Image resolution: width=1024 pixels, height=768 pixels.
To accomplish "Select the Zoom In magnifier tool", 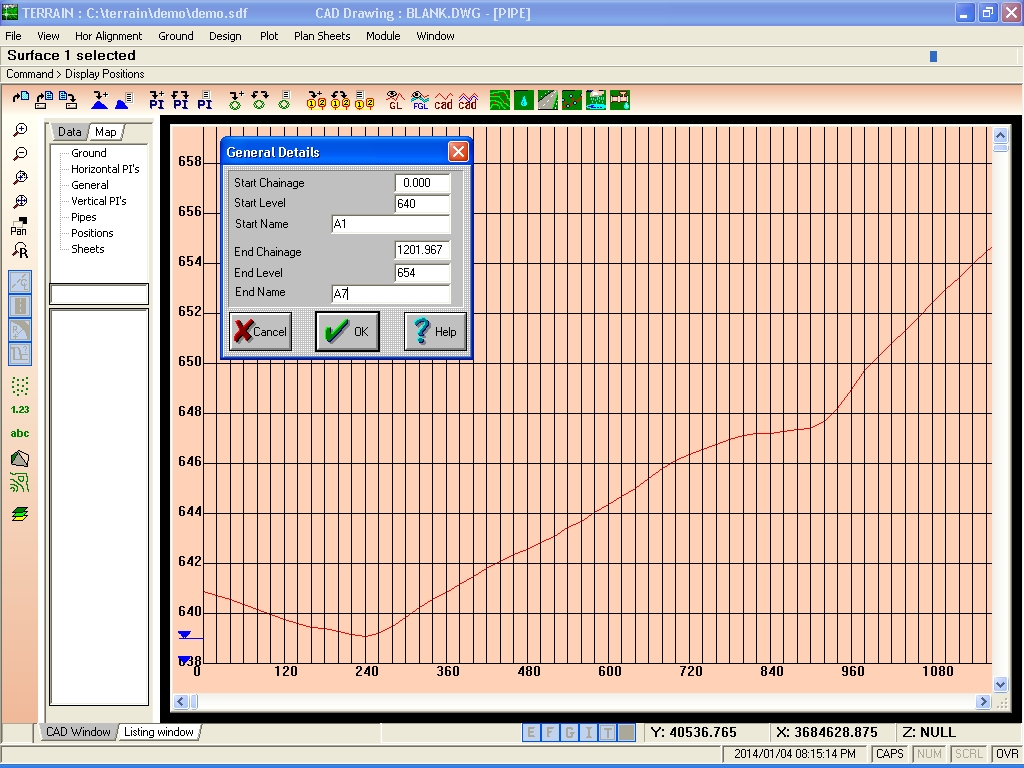I will click(x=20, y=130).
